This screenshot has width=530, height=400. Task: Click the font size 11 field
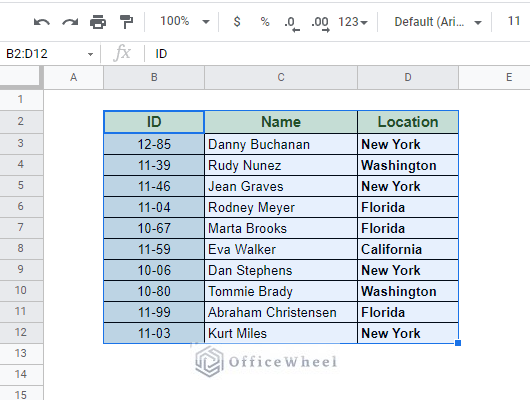click(514, 21)
